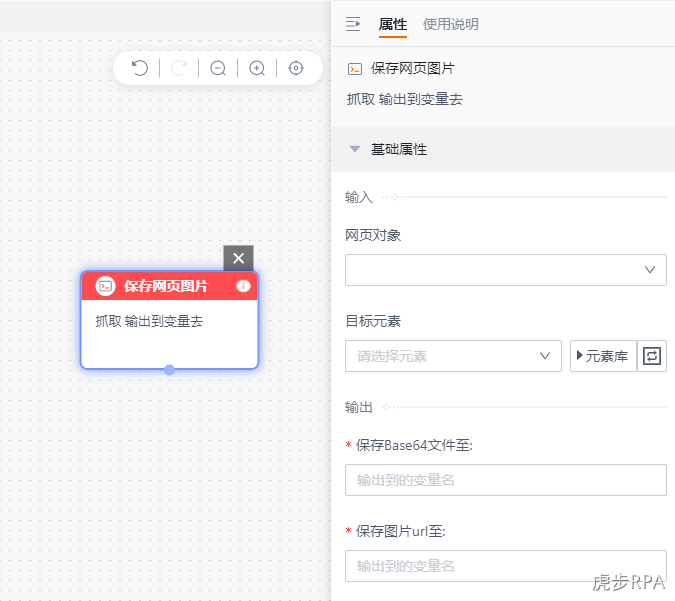
Task: Click the terminal icon on the node header
Action: pyautogui.click(x=105, y=286)
